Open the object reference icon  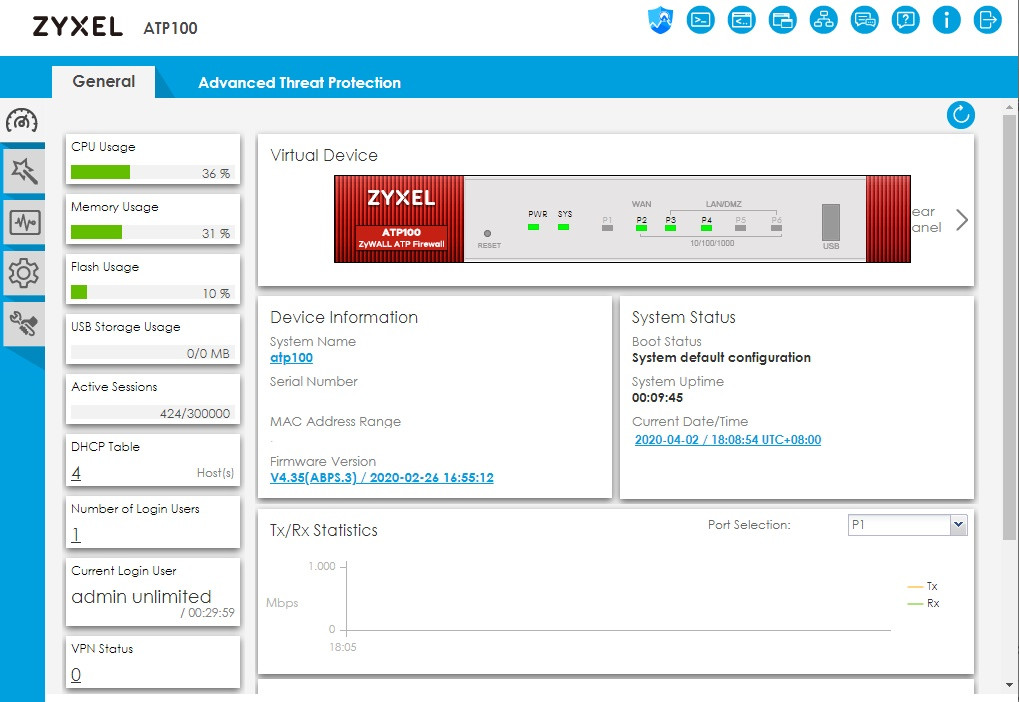[x=782, y=20]
